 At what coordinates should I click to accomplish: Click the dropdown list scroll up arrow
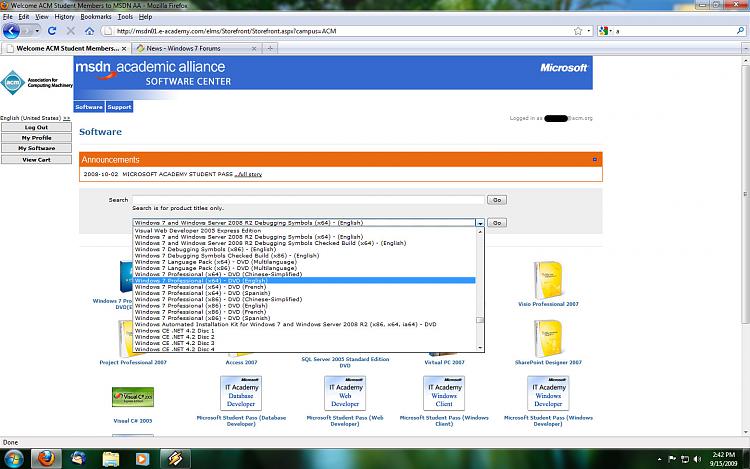[x=480, y=231]
